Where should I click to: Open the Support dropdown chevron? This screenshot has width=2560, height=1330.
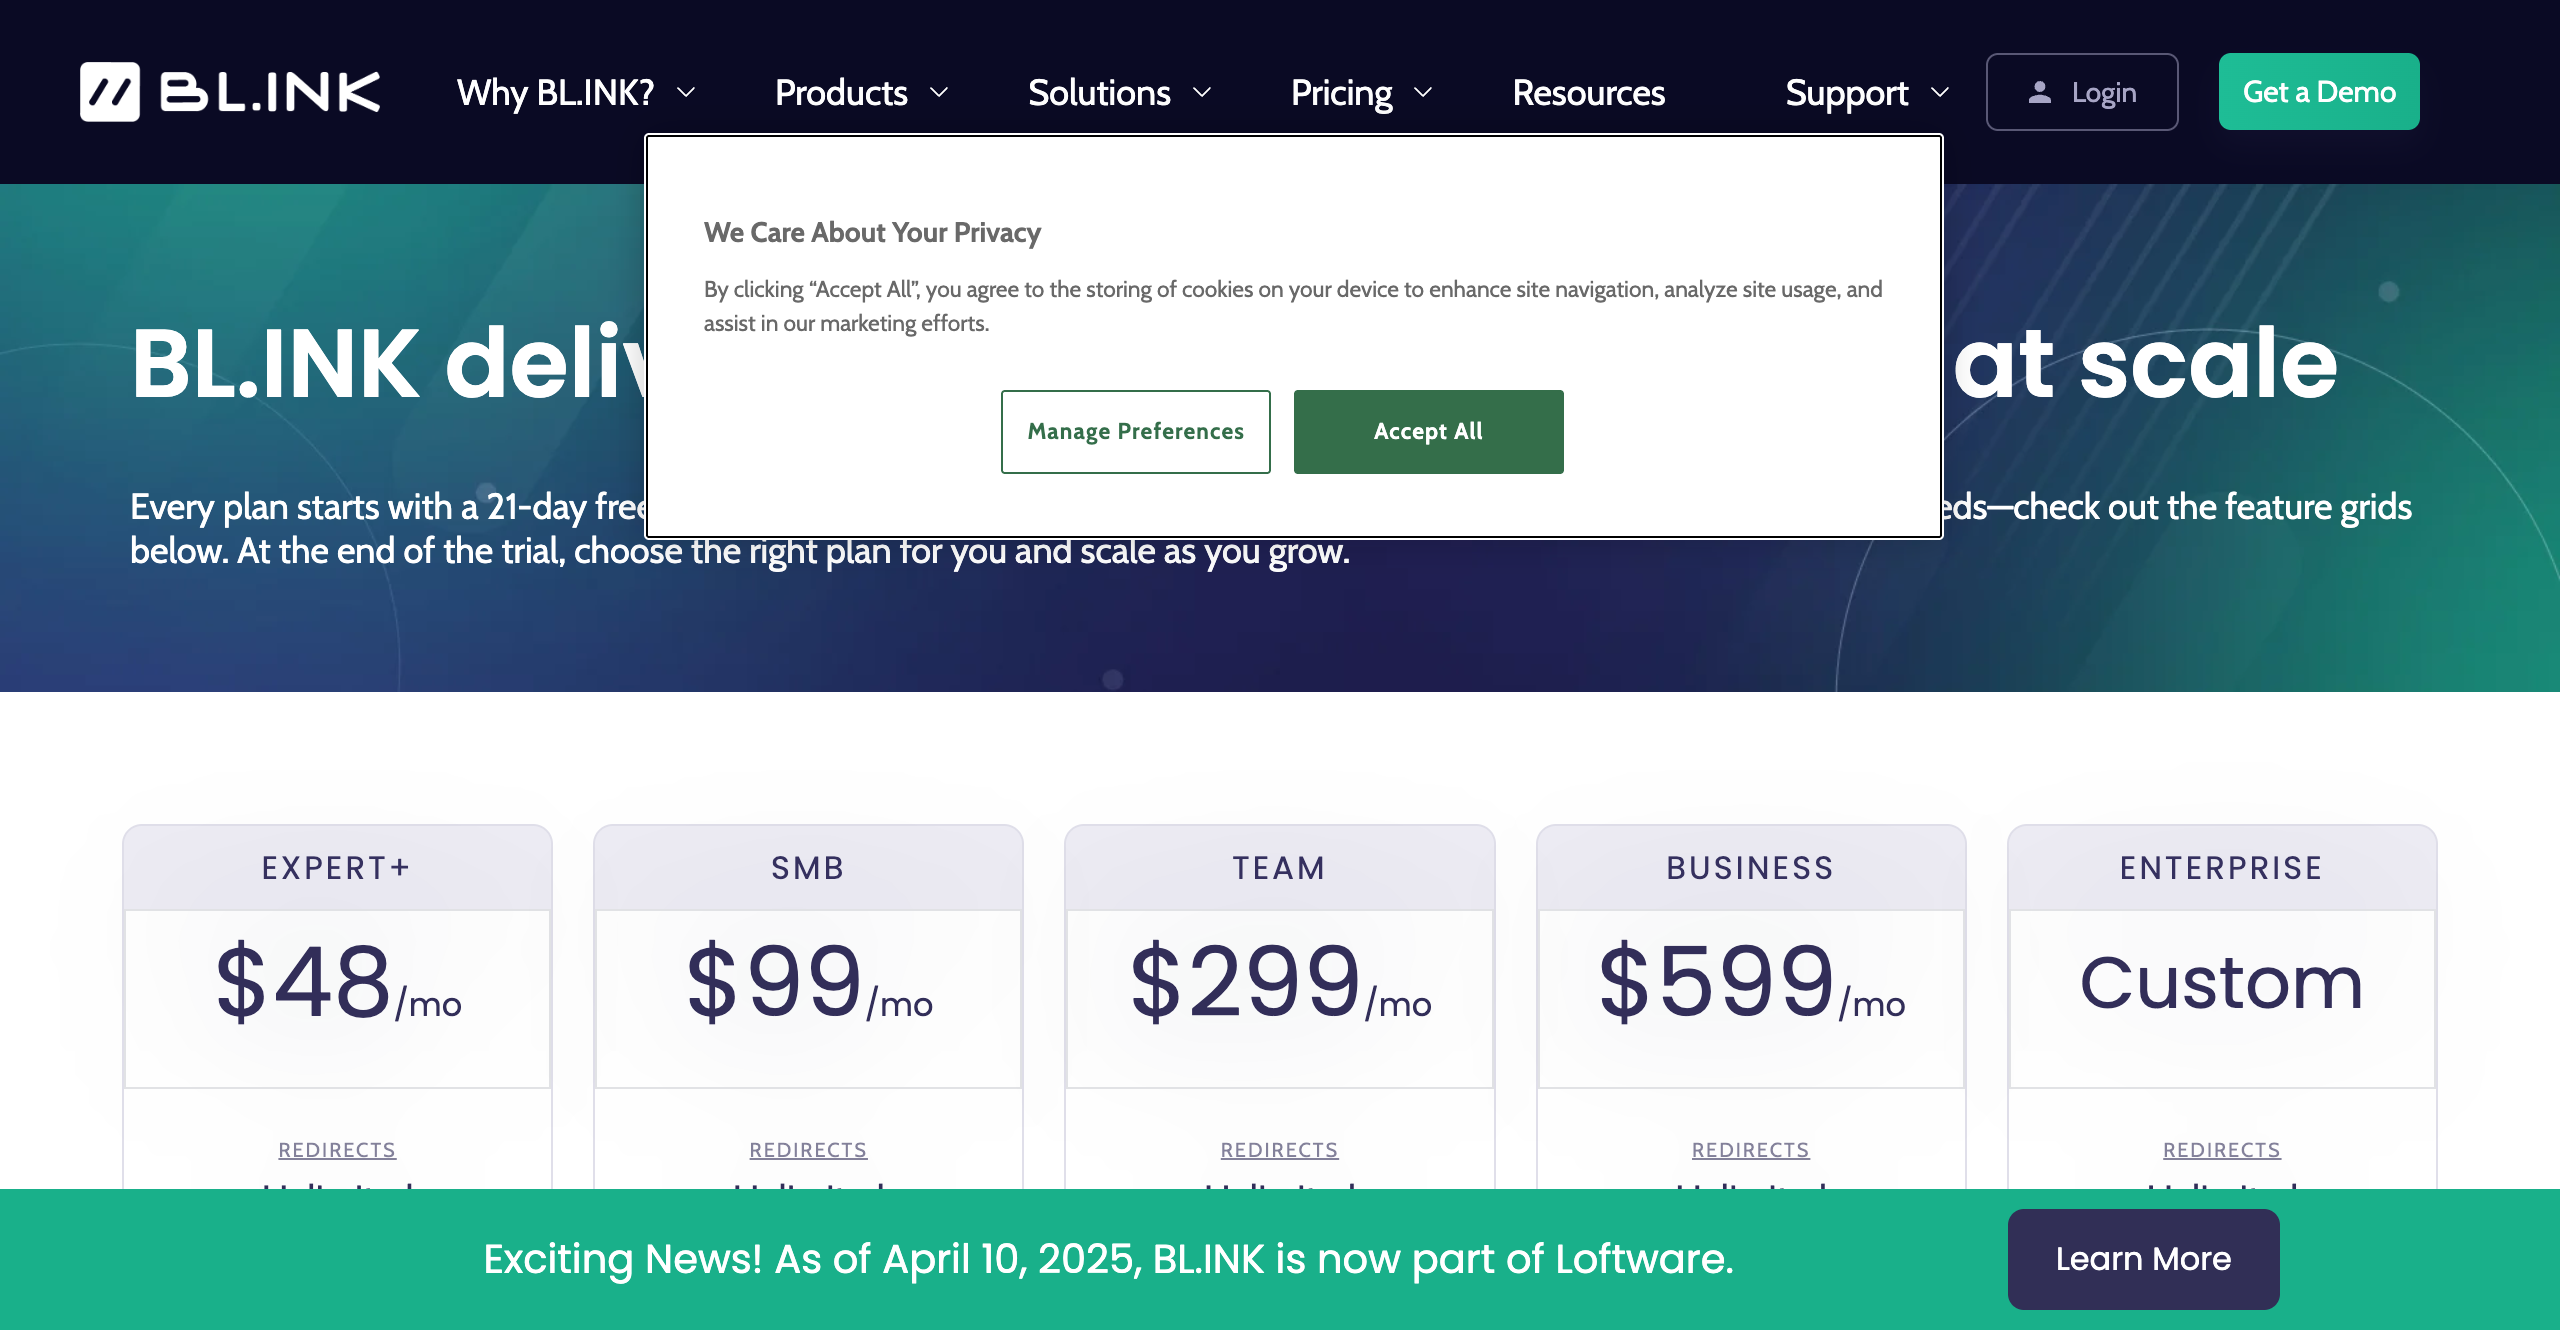[1940, 93]
